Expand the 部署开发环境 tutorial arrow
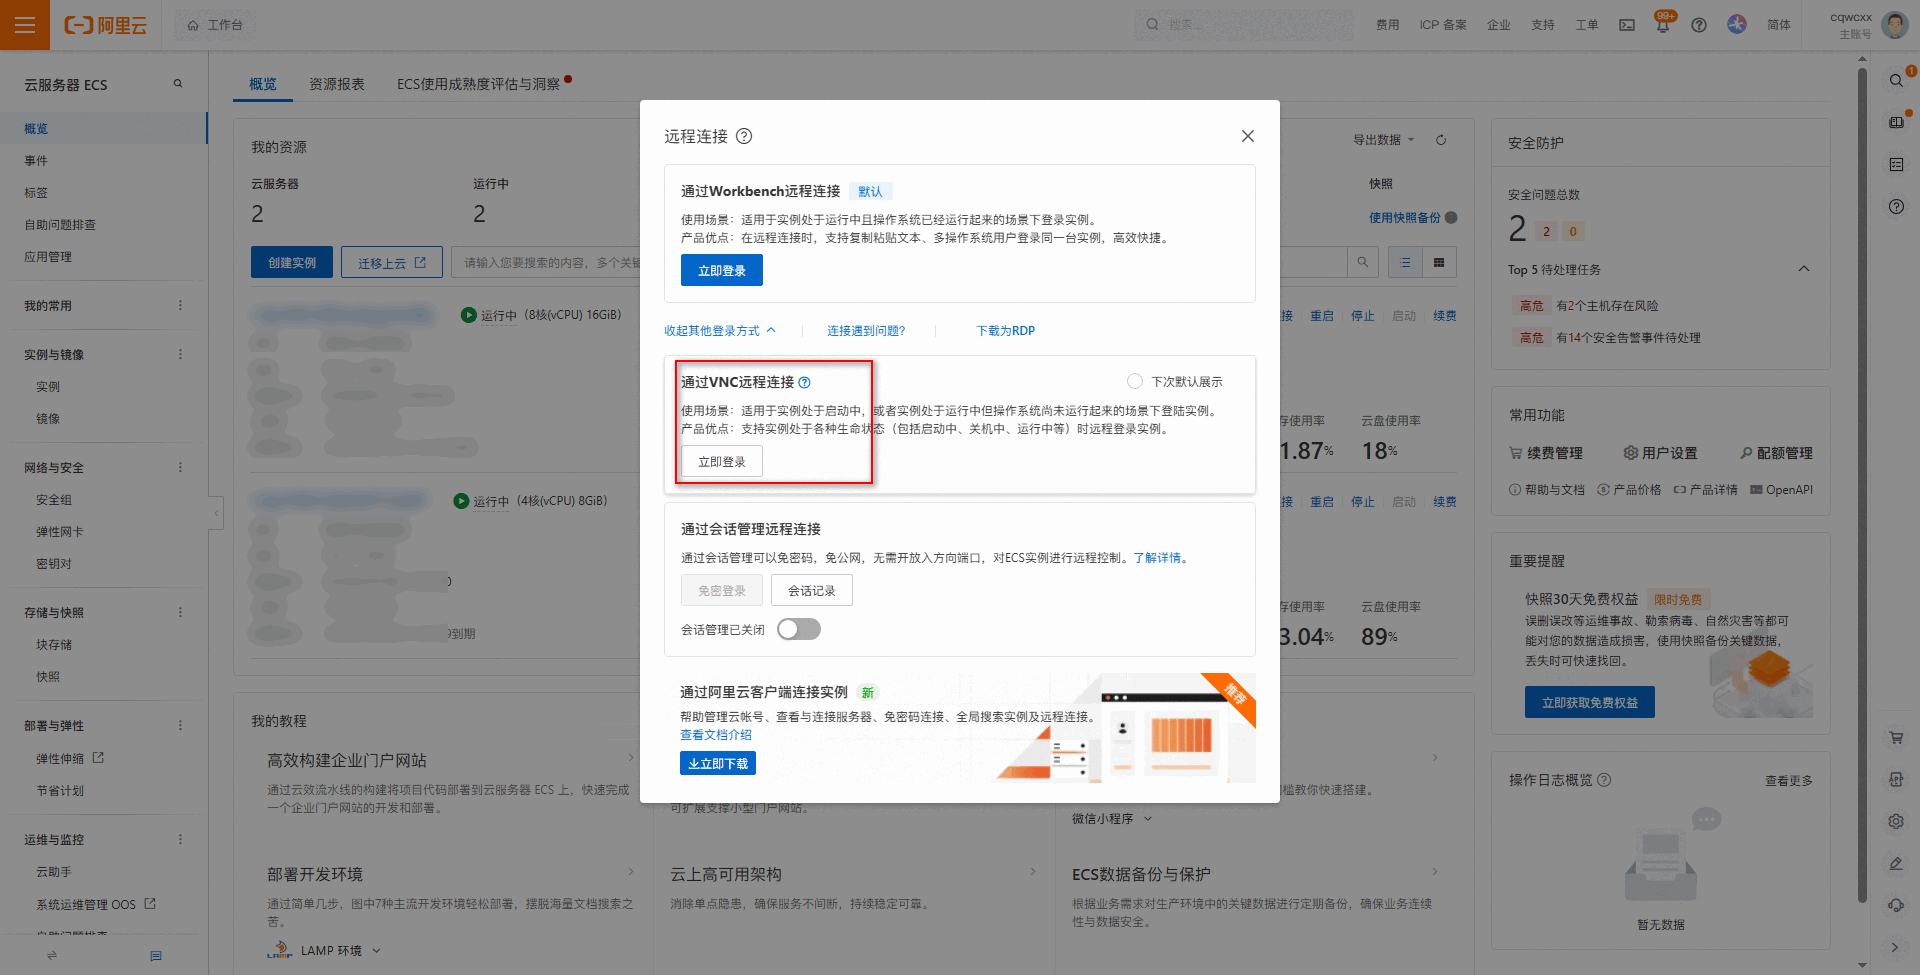This screenshot has height=975, width=1920. coord(631,872)
